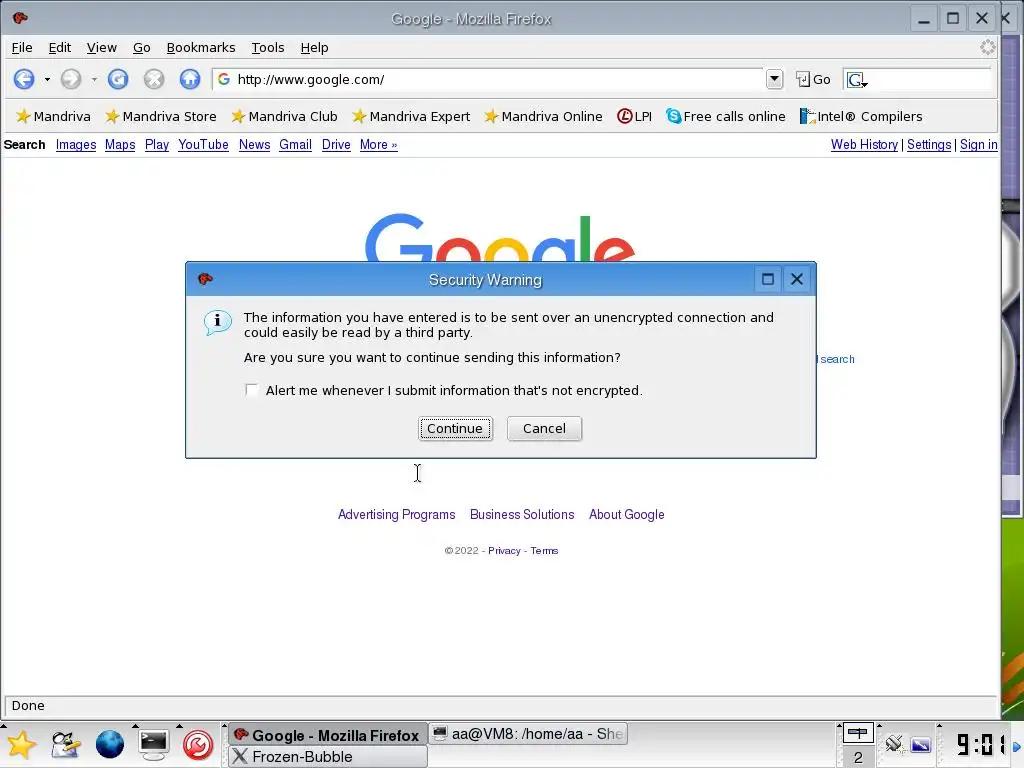Click the Stop loading icon
This screenshot has height=768, width=1024.
pyautogui.click(x=153, y=80)
